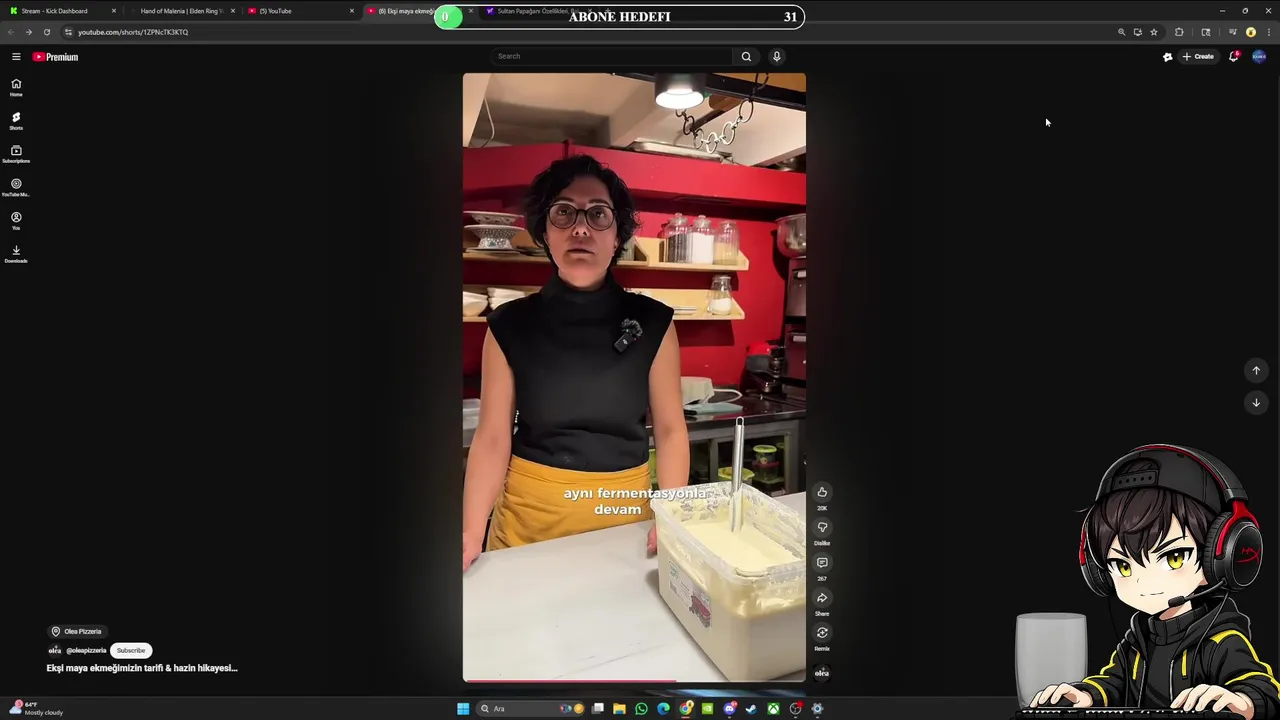Close the (5) YouTube tab
Viewport: 1280px width, 720px height.
[x=352, y=11]
